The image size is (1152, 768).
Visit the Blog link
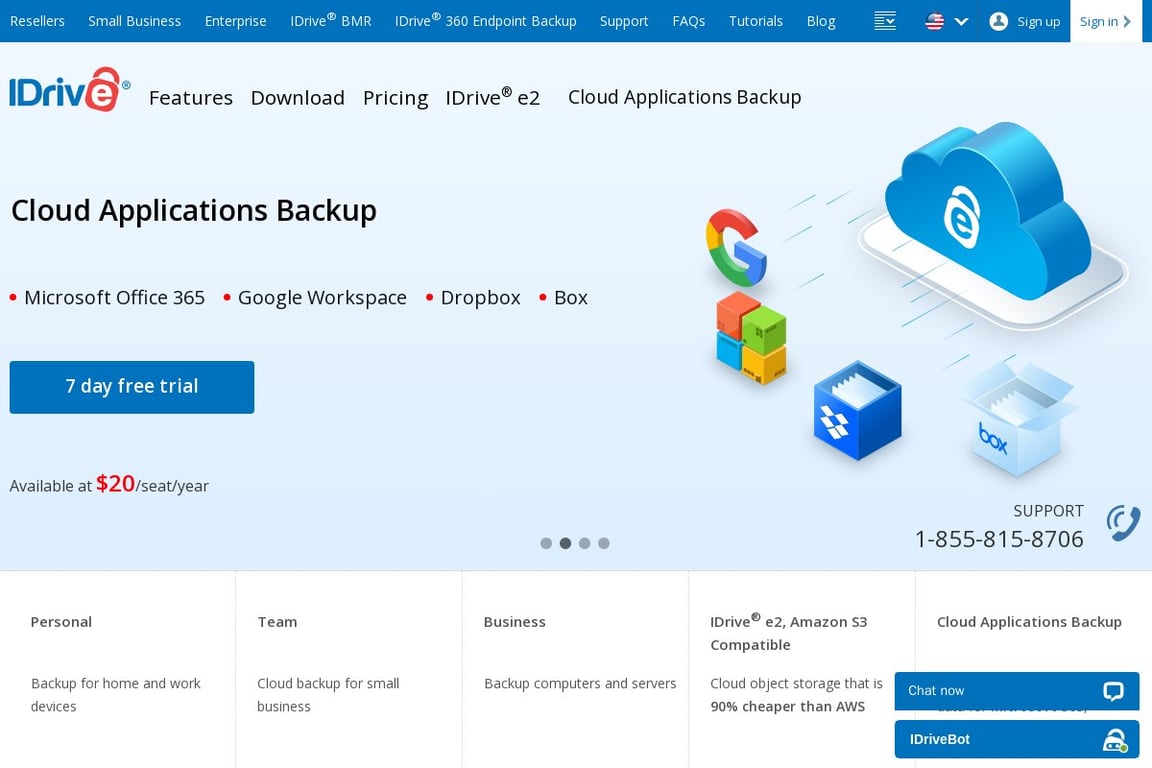tap(821, 21)
